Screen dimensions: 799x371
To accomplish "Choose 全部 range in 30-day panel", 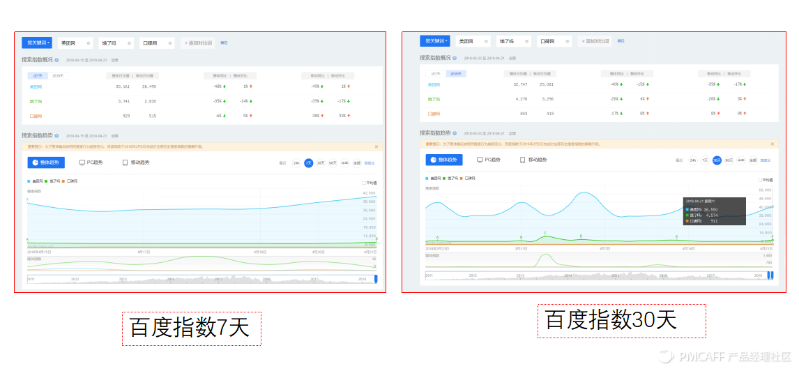I will (x=754, y=160).
